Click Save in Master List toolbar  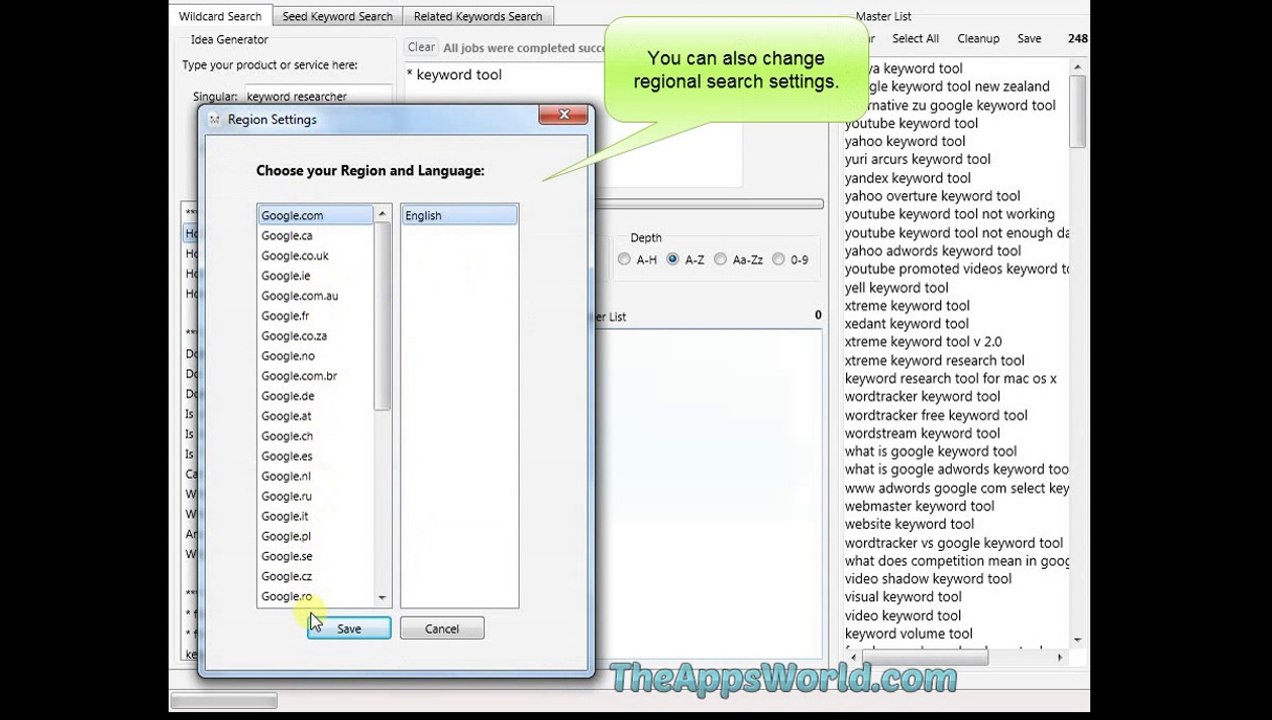(x=1029, y=38)
